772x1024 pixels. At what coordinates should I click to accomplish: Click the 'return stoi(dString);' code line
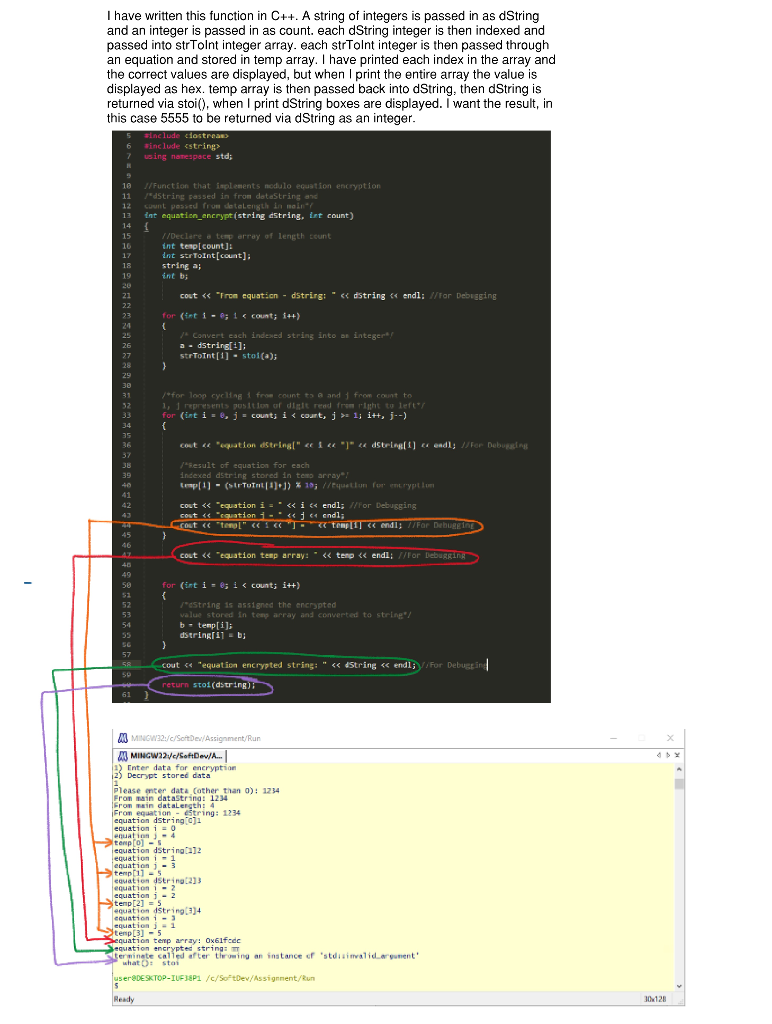(209, 685)
